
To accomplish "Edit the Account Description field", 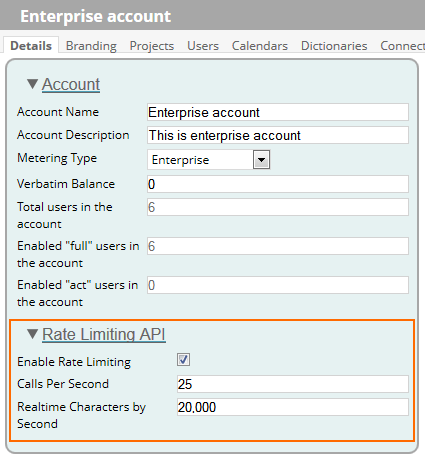I will pyautogui.click(x=278, y=135).
